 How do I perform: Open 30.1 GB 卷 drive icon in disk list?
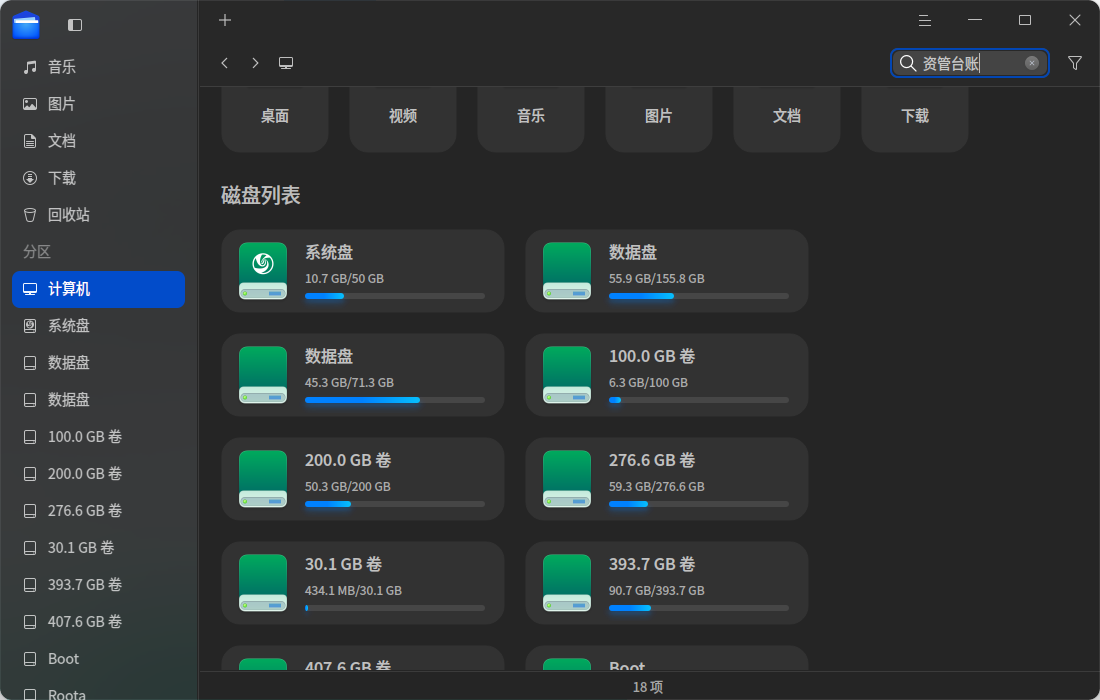(263, 582)
